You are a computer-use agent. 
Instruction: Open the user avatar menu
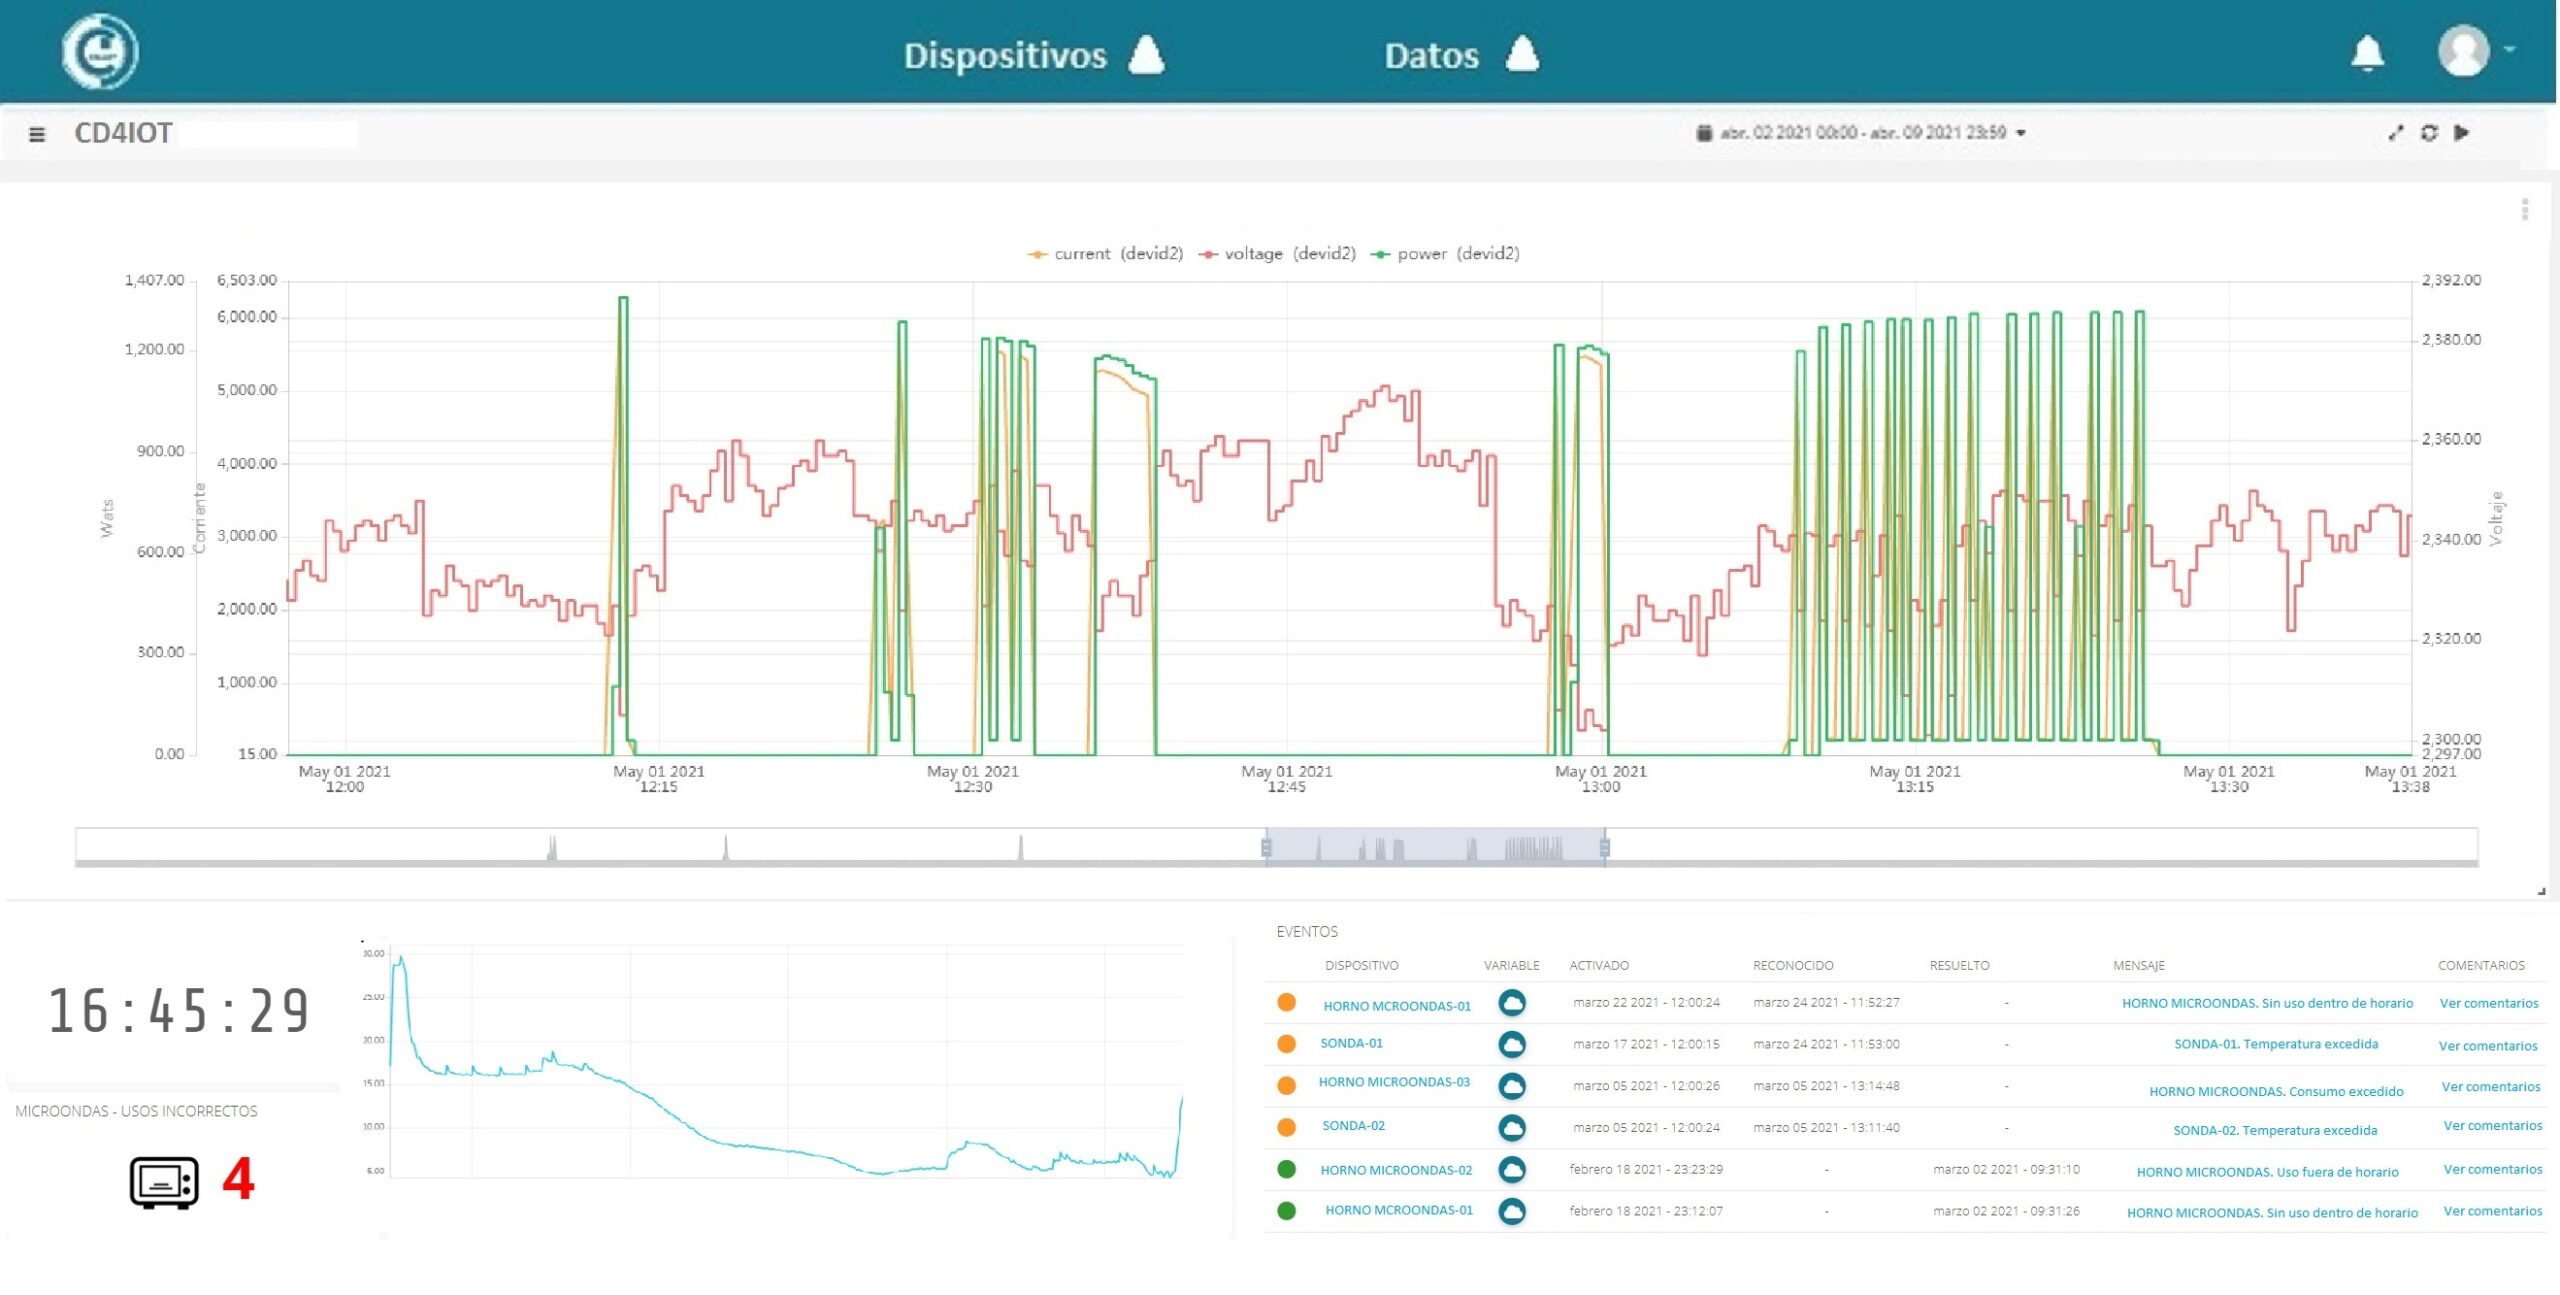point(2463,51)
